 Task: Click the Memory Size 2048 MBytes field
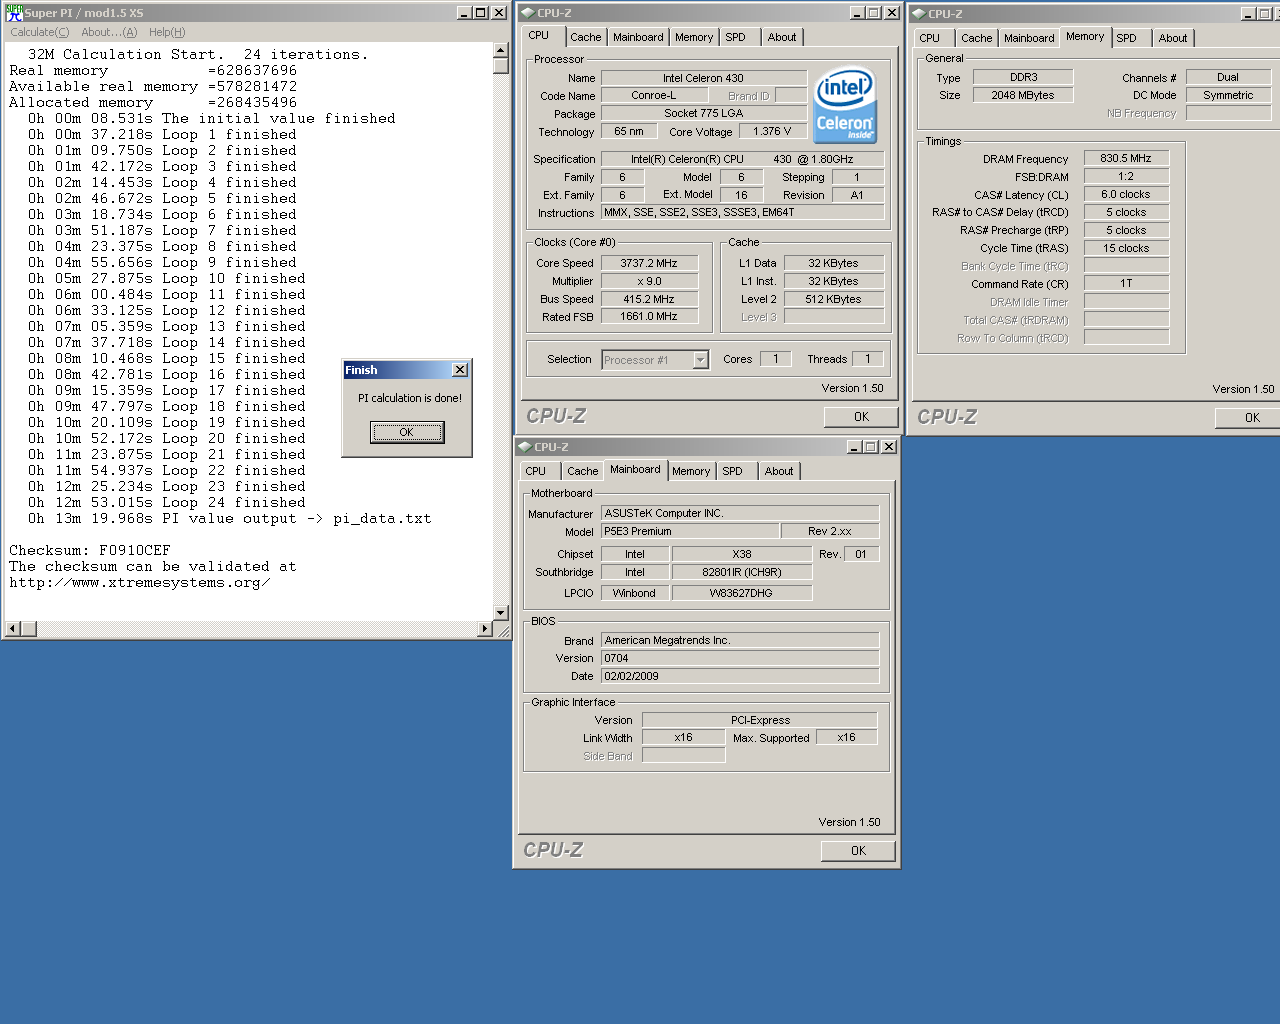pyautogui.click(x=1023, y=95)
